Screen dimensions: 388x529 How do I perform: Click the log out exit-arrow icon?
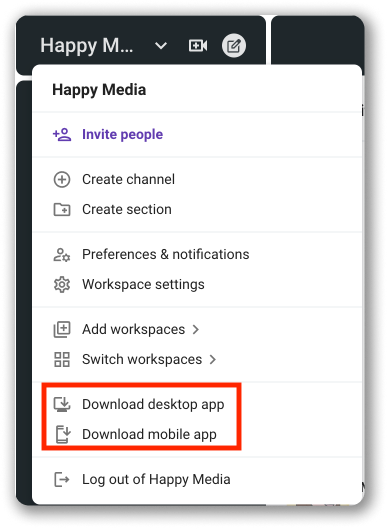(x=62, y=479)
